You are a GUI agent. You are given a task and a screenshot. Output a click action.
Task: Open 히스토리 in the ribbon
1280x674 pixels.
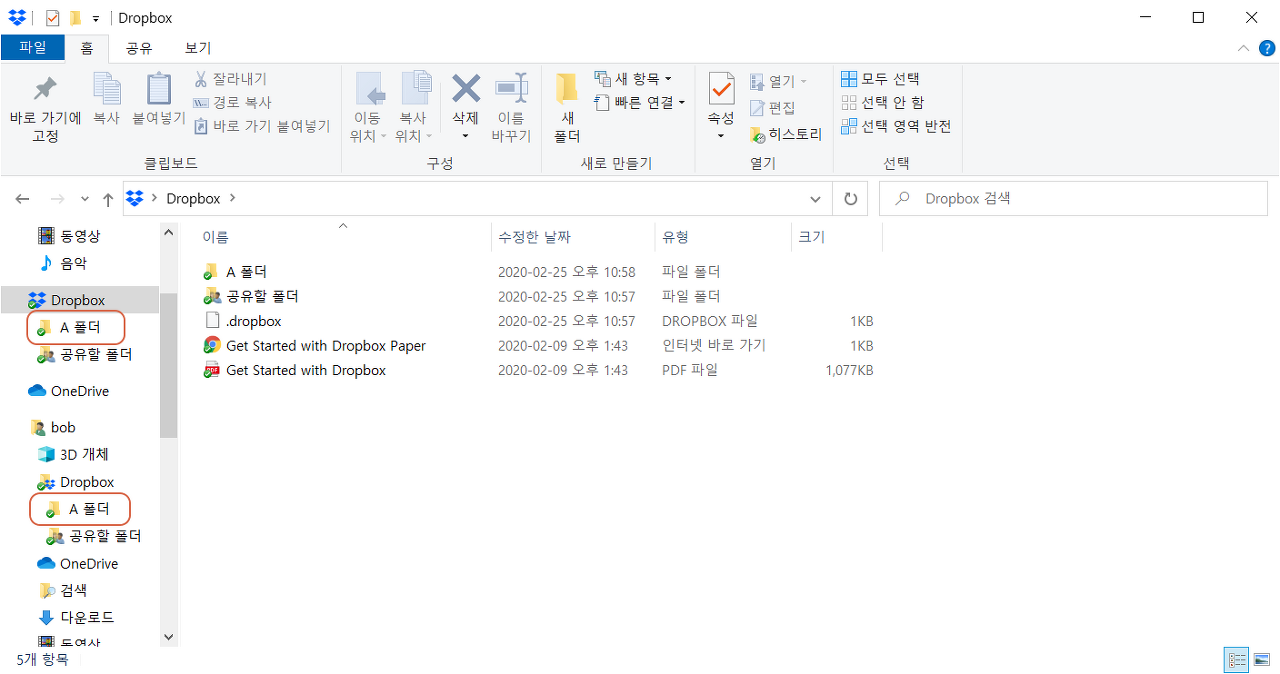point(786,133)
